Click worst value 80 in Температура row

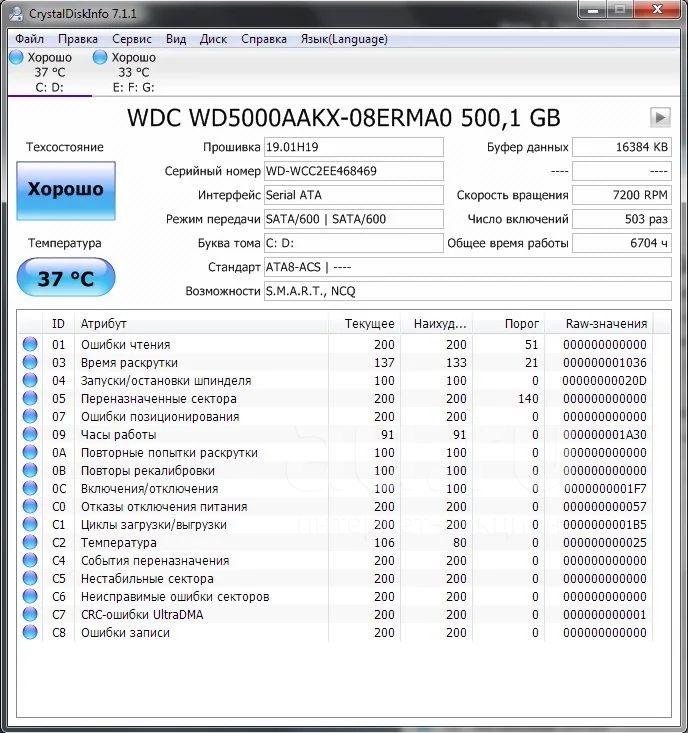[x=459, y=542]
